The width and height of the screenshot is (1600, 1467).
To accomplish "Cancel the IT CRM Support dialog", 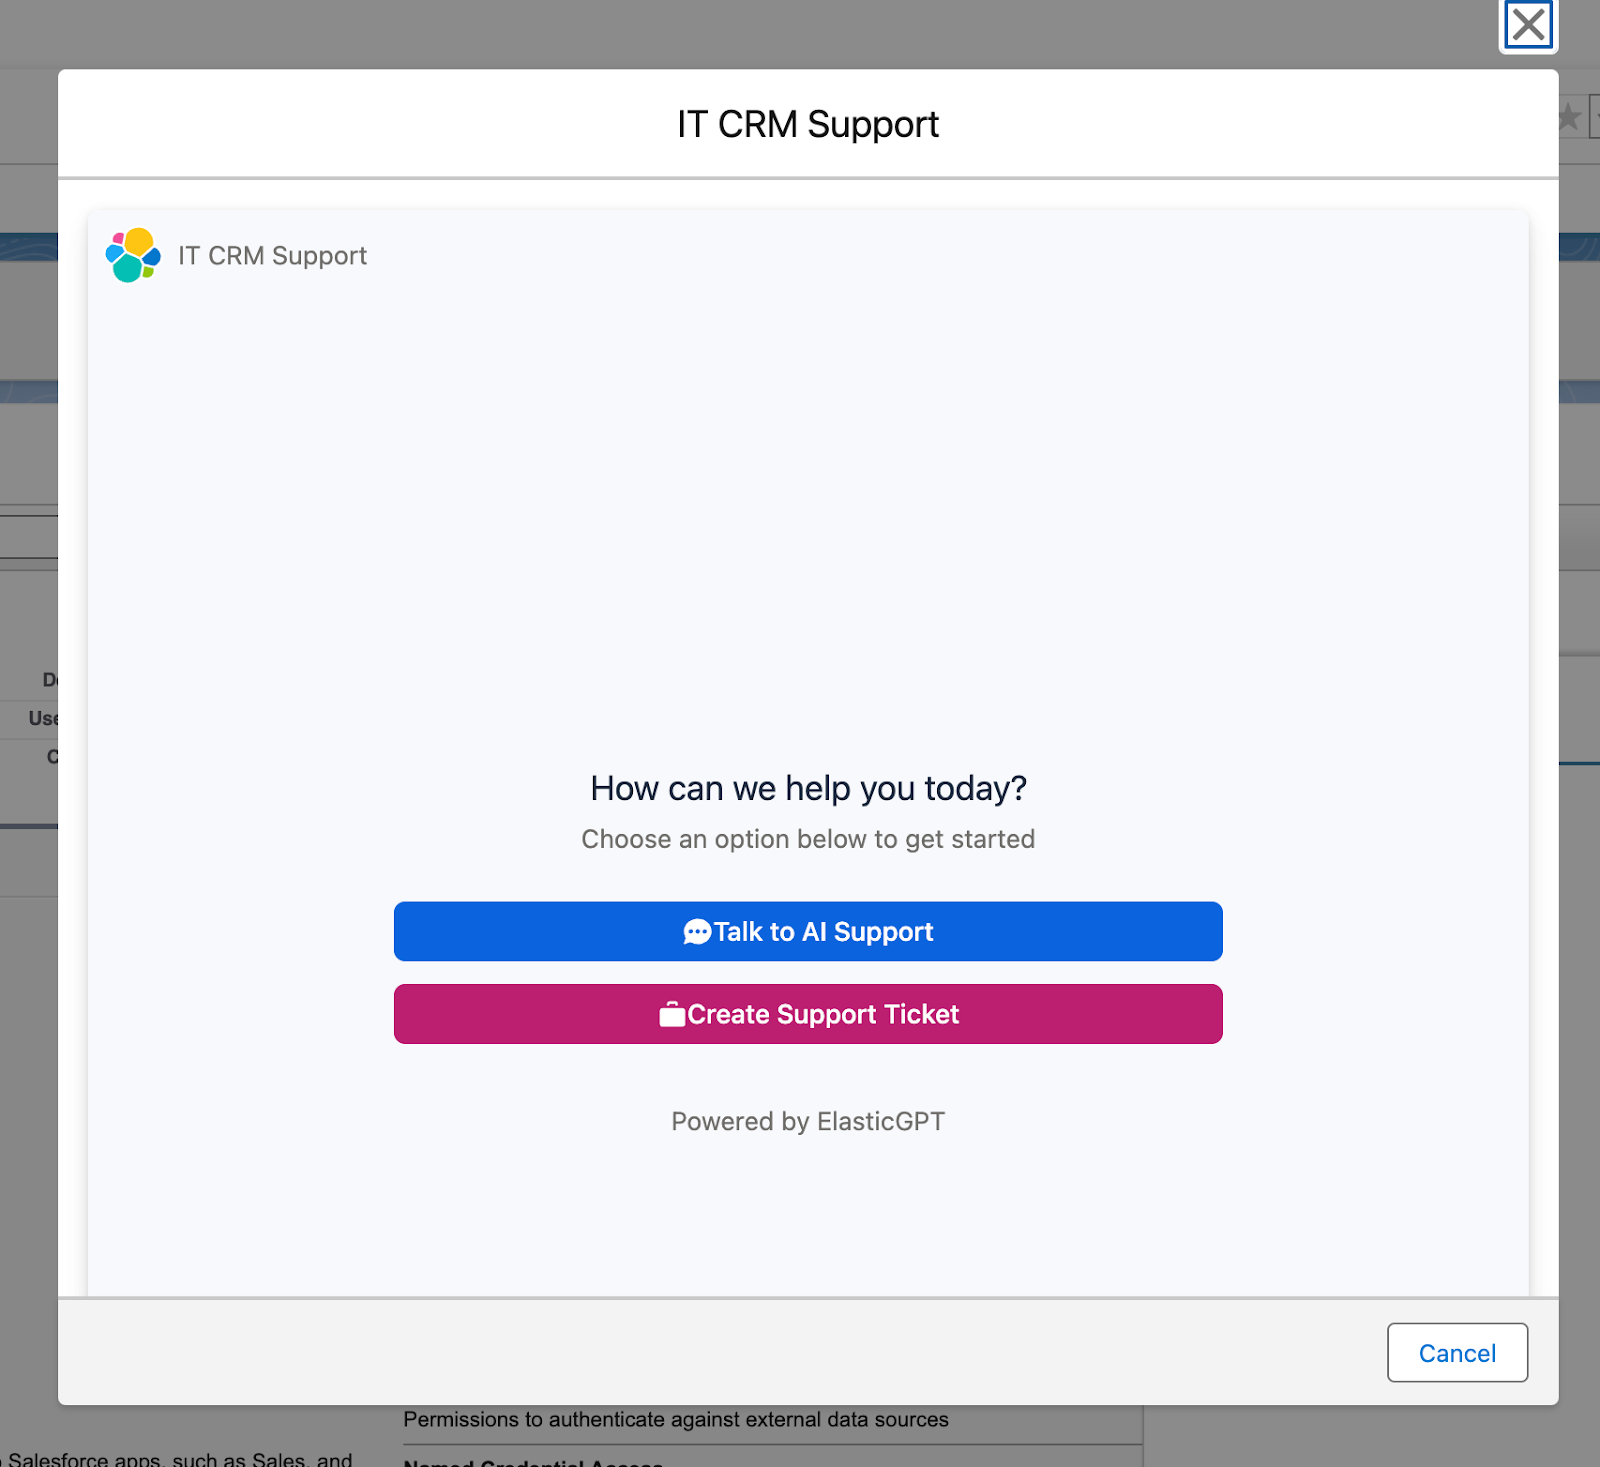I will (x=1456, y=1352).
